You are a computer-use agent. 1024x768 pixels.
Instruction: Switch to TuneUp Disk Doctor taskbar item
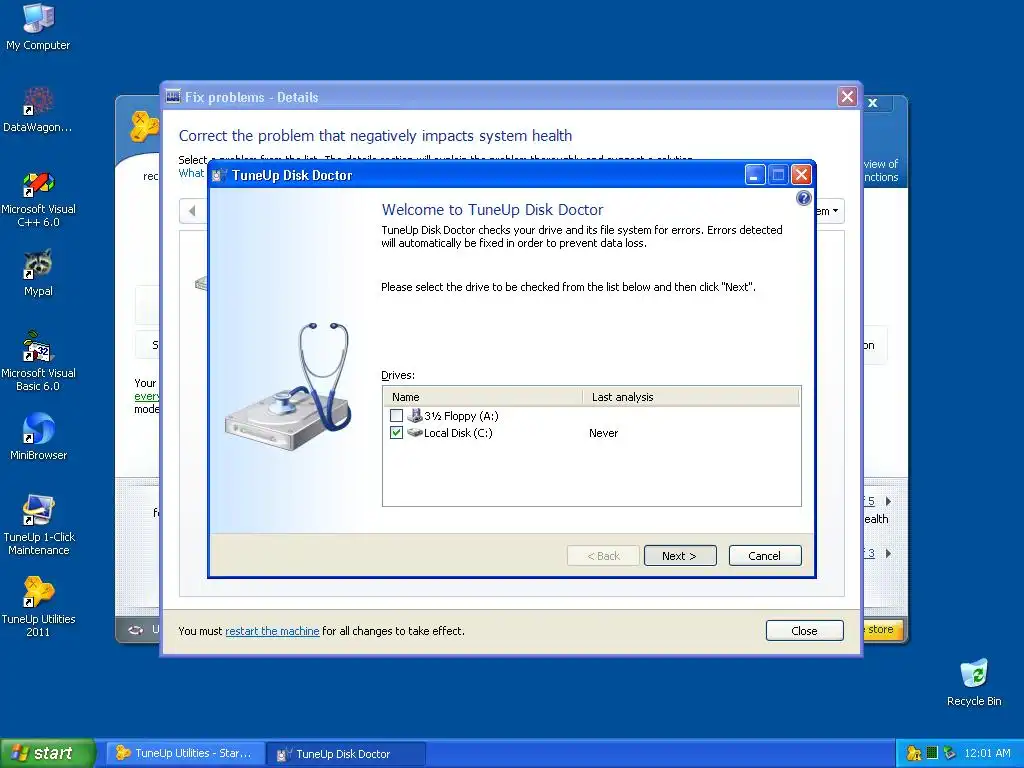[347, 753]
